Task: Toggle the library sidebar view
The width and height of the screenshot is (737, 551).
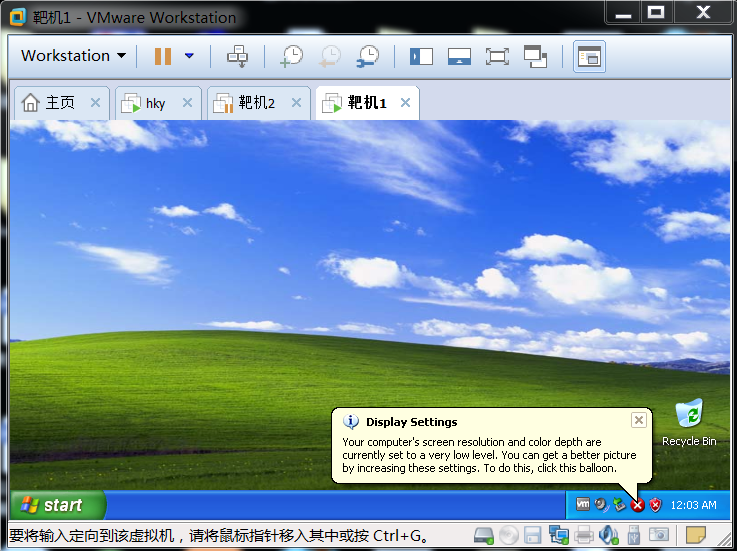Action: pos(421,57)
